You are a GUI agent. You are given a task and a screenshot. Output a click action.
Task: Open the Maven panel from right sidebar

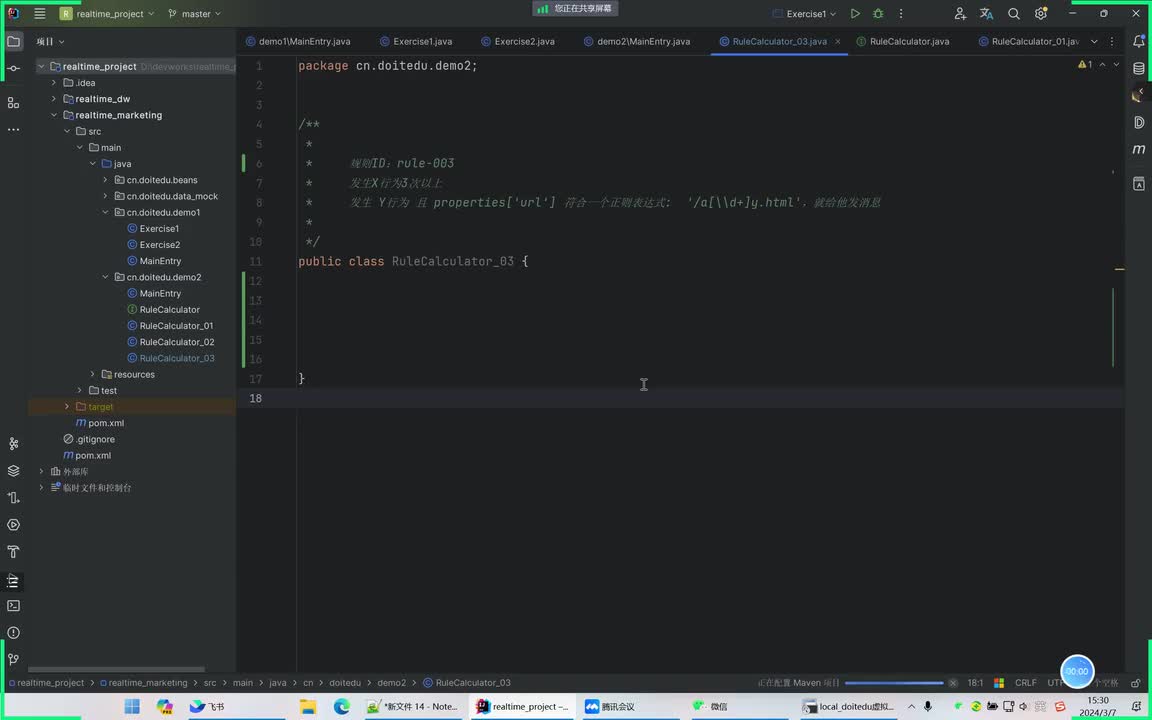pyautogui.click(x=1138, y=149)
